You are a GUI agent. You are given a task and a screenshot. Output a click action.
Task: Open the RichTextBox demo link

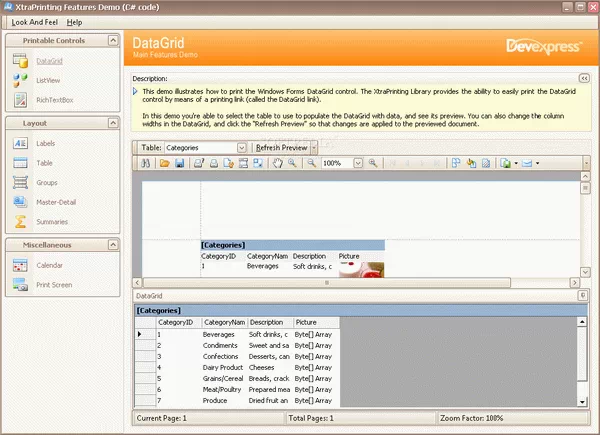point(55,100)
